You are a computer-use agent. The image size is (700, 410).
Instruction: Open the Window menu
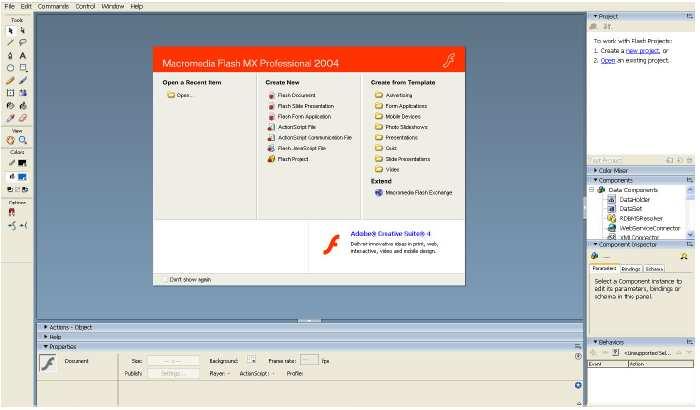click(113, 6)
